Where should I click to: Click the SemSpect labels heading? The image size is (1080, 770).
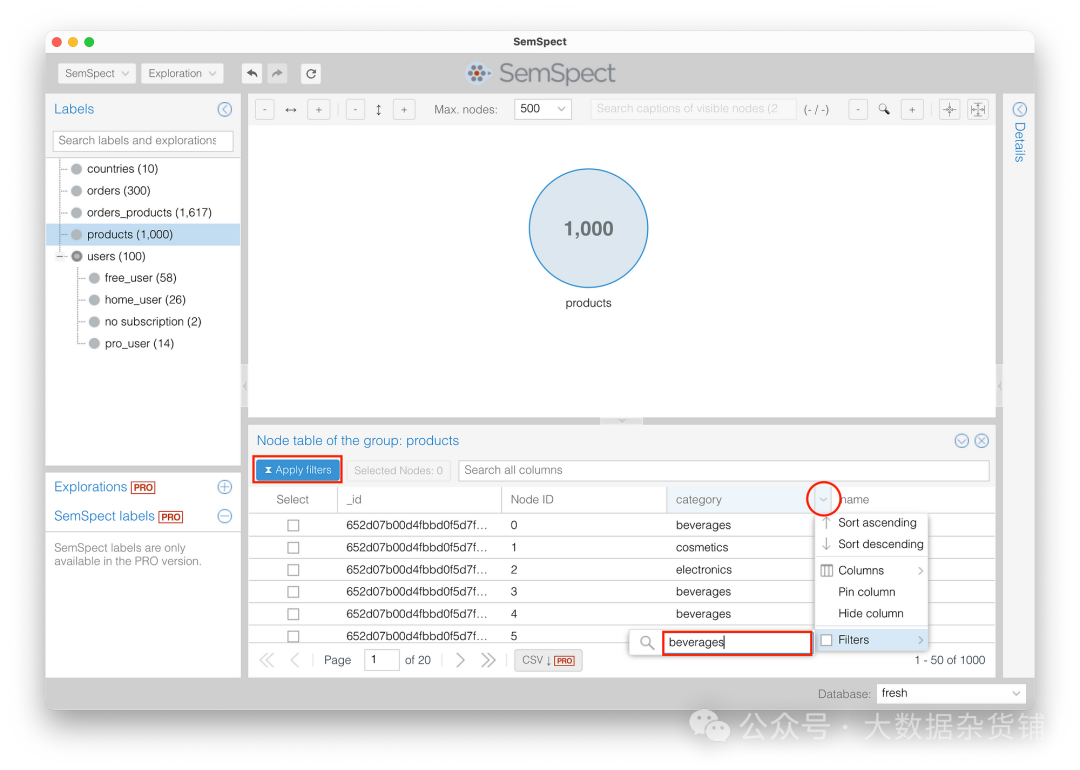(104, 516)
